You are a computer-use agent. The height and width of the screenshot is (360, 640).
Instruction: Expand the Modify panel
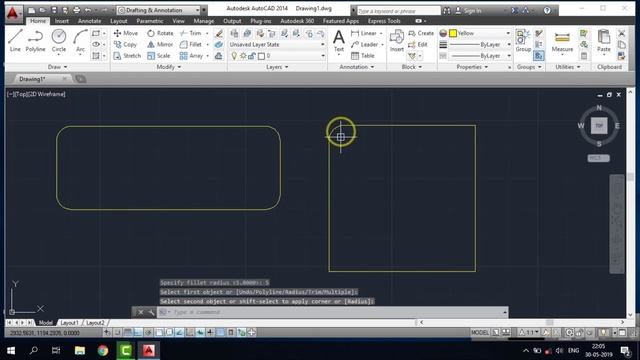tap(169, 67)
